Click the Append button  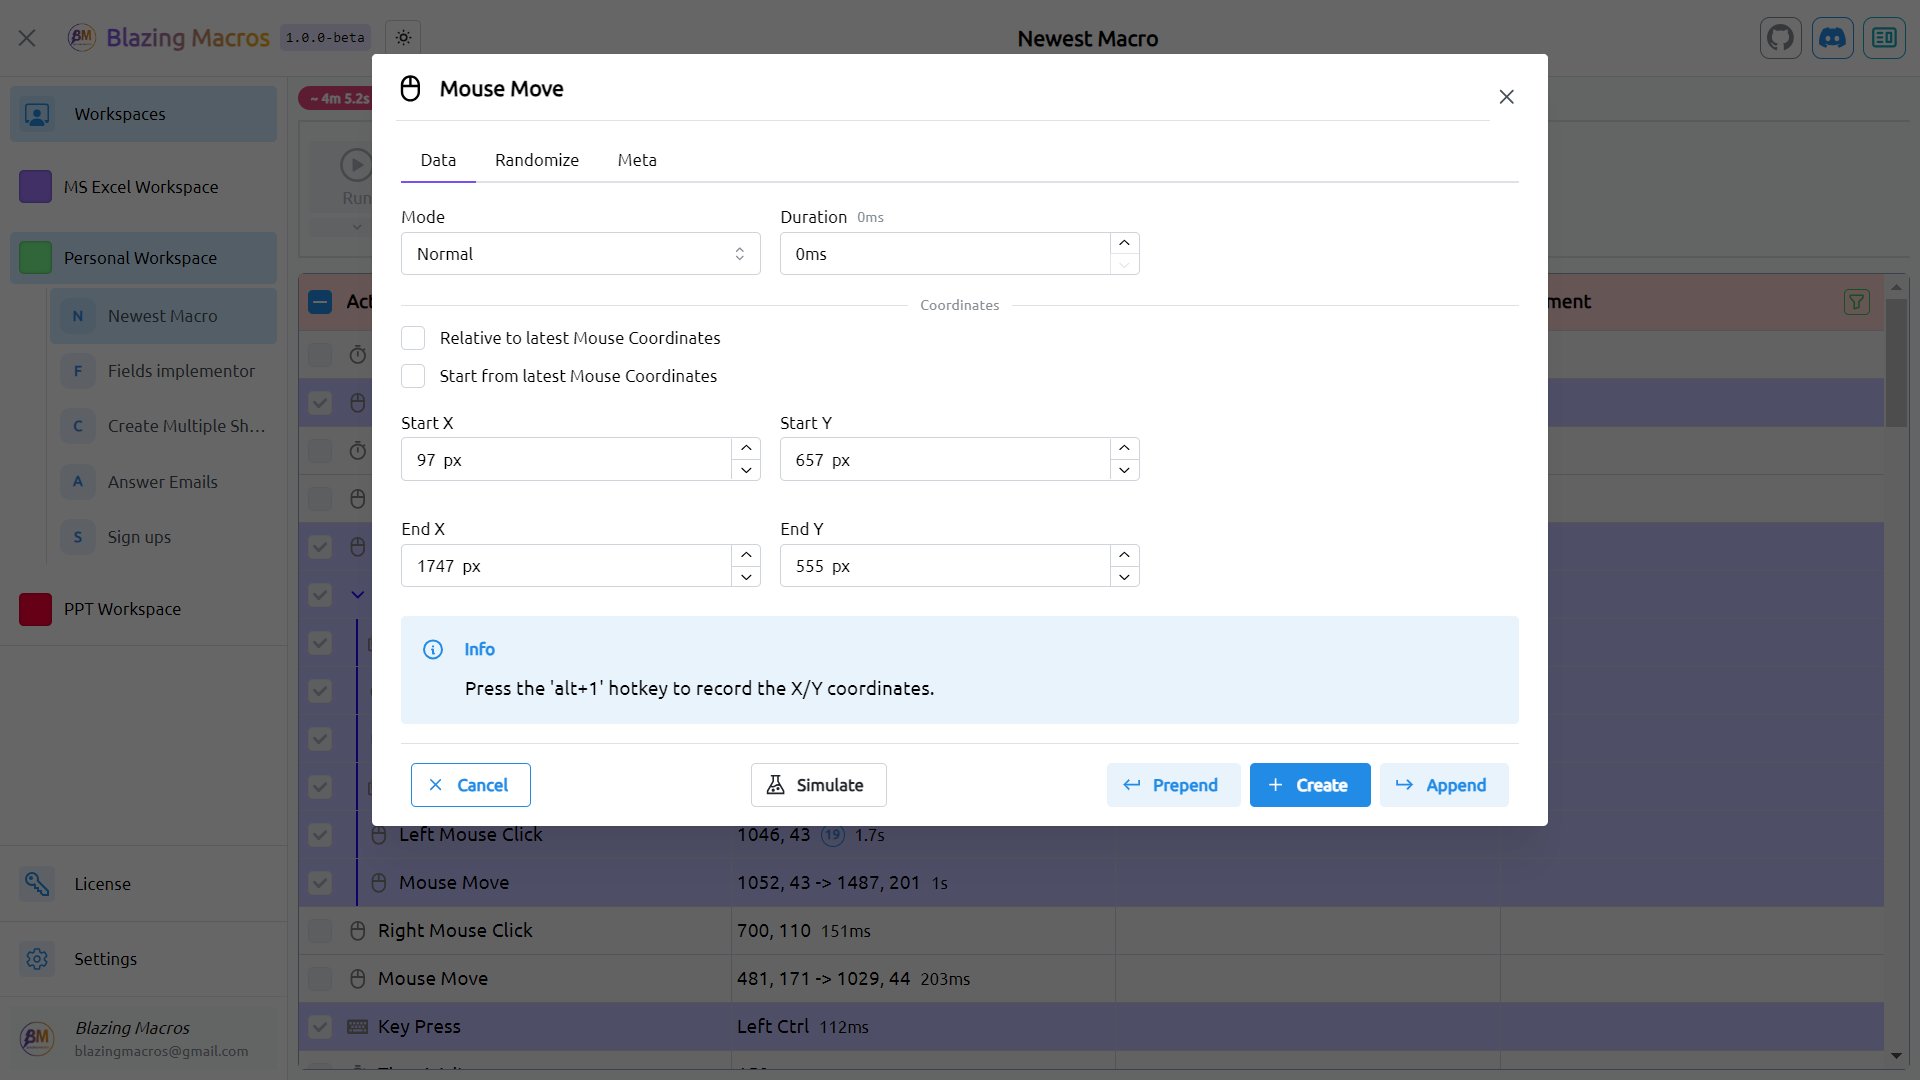click(1444, 785)
